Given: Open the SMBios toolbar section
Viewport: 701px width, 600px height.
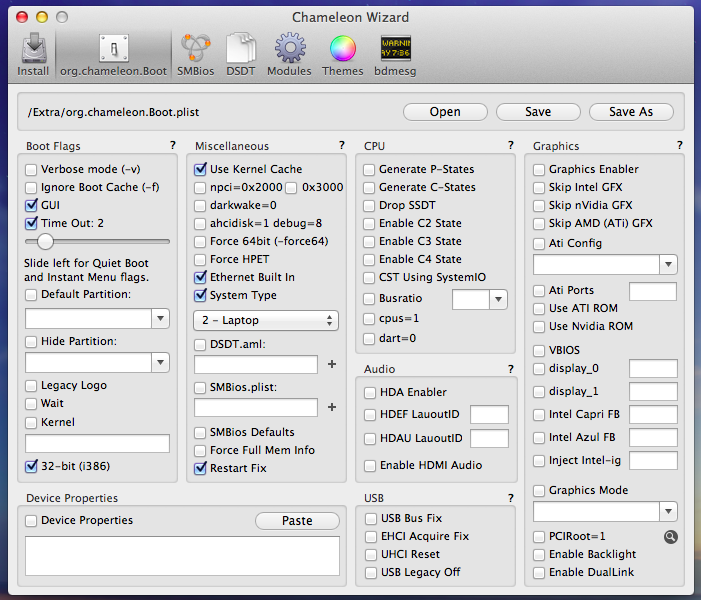Looking at the screenshot, I should tap(195, 54).
